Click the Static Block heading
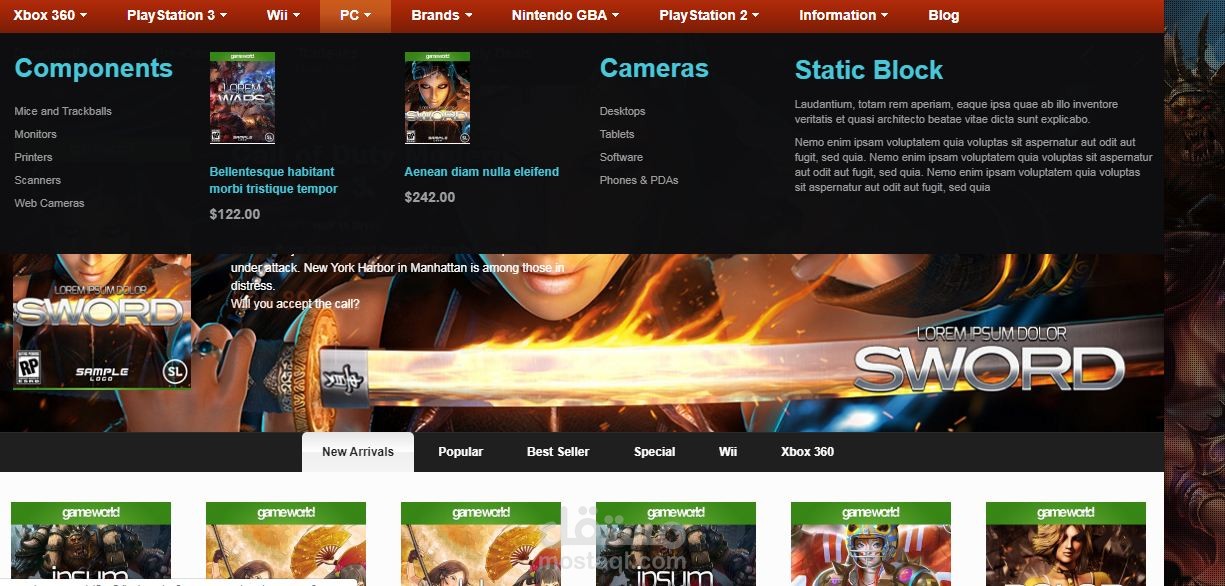The image size is (1225, 586). [868, 70]
